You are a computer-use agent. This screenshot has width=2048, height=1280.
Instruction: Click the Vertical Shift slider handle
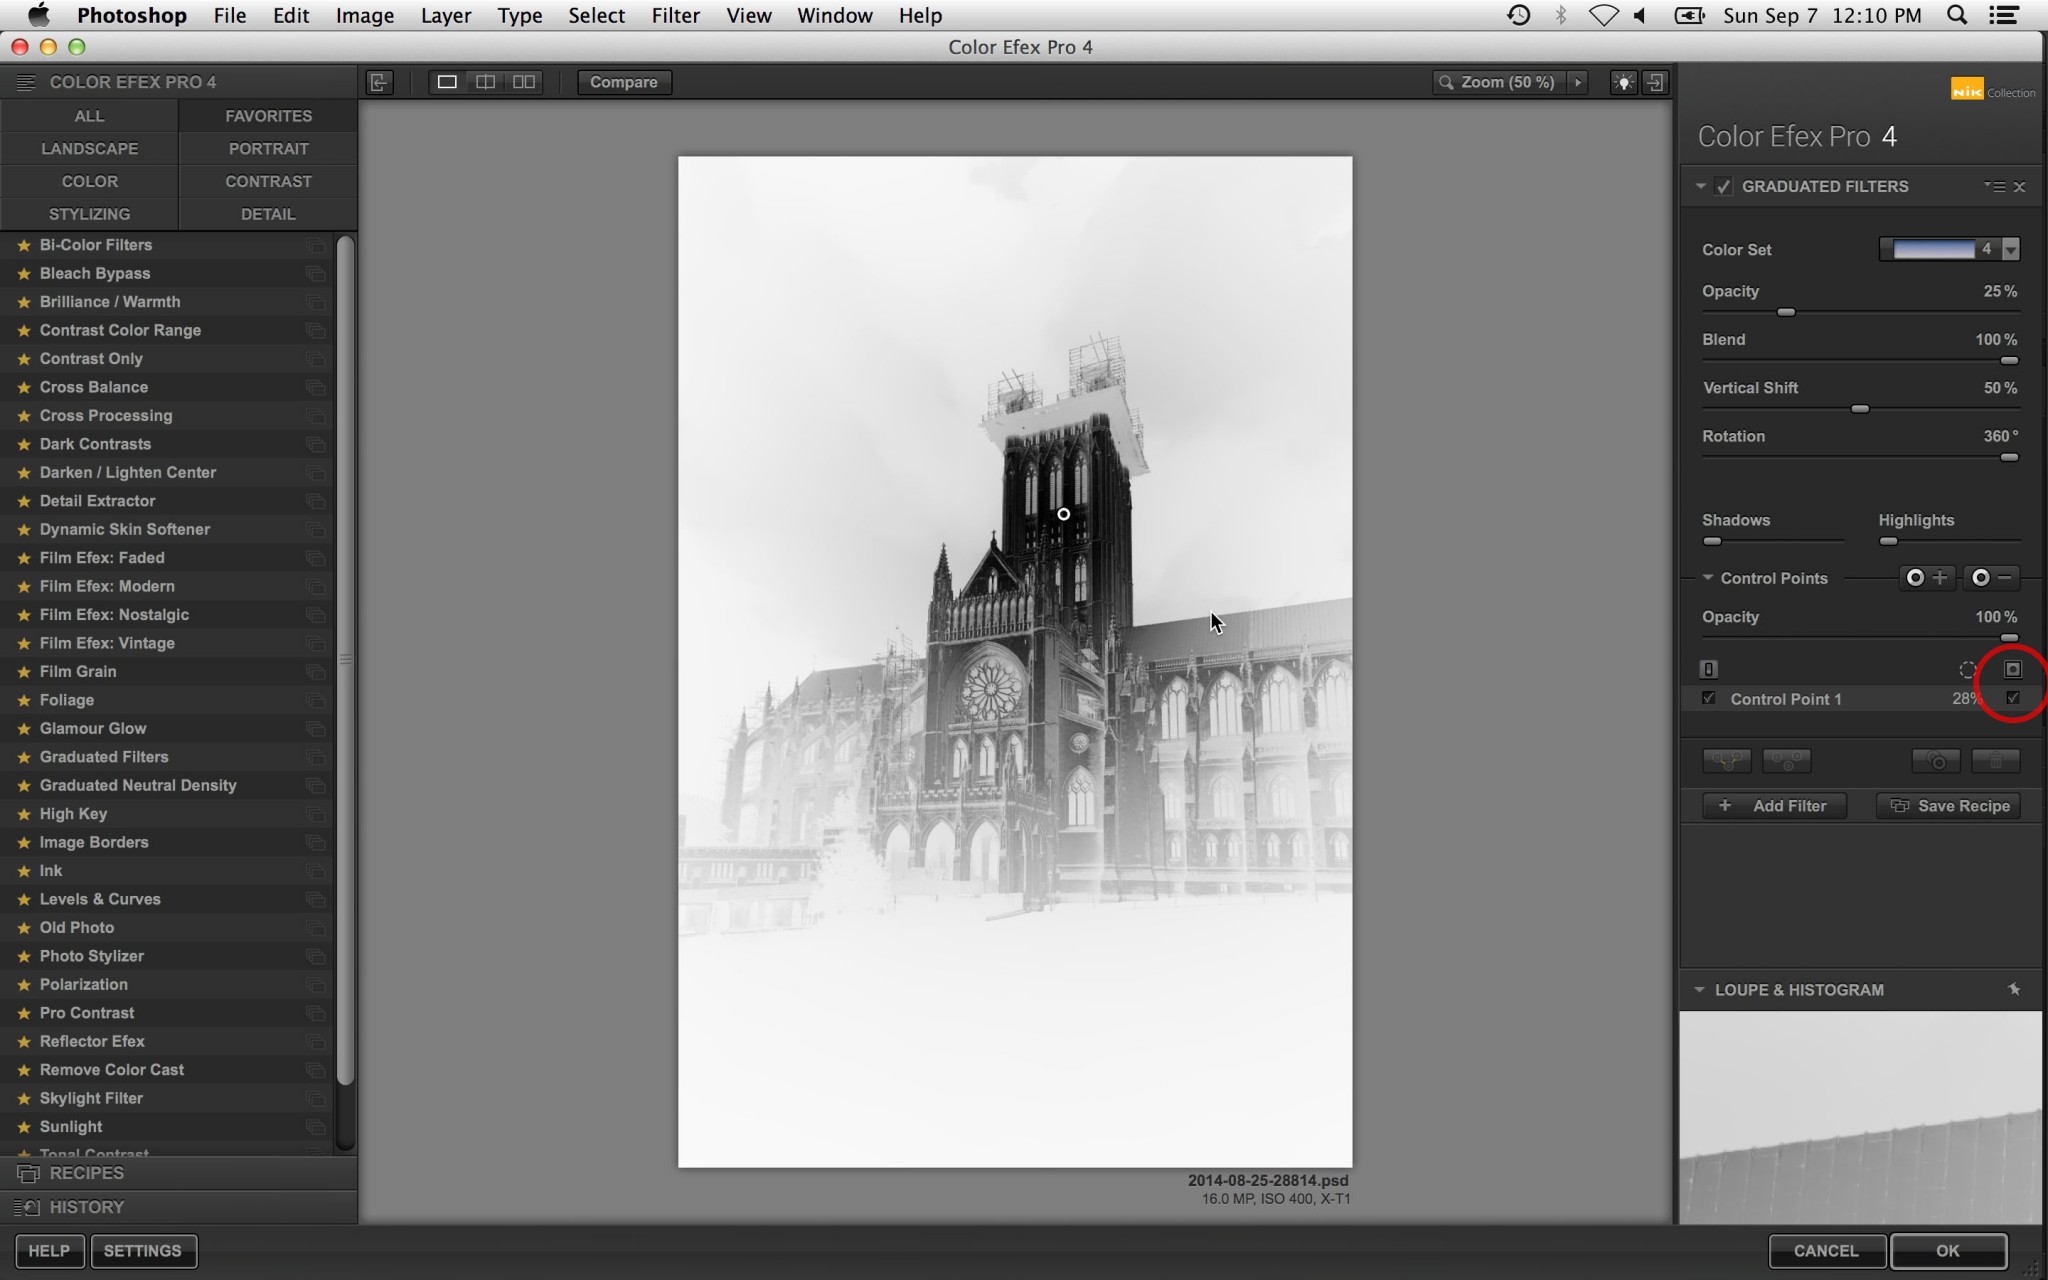[x=1860, y=409]
